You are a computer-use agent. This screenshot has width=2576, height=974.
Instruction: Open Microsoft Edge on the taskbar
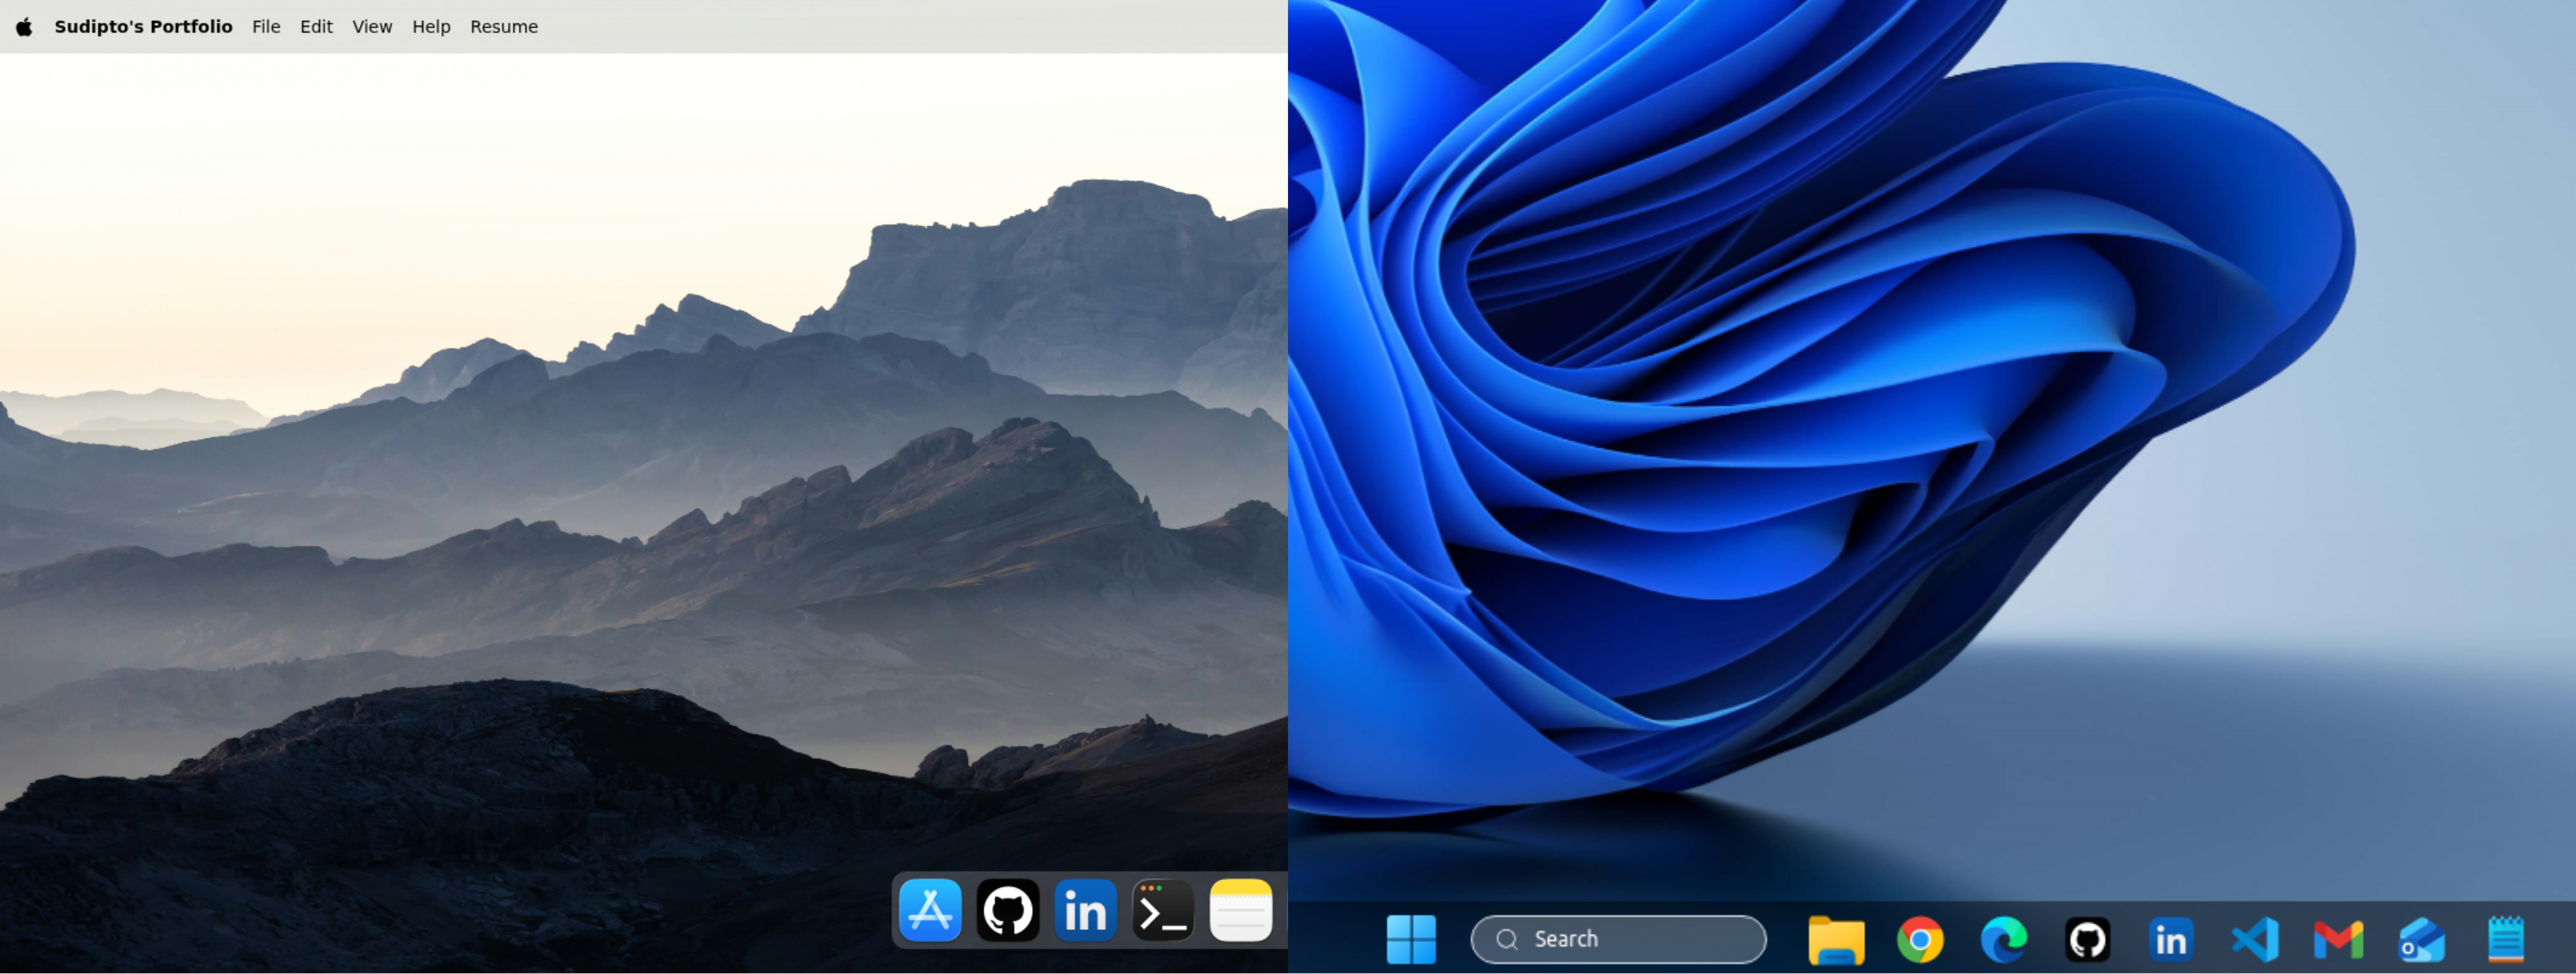tap(2004, 939)
